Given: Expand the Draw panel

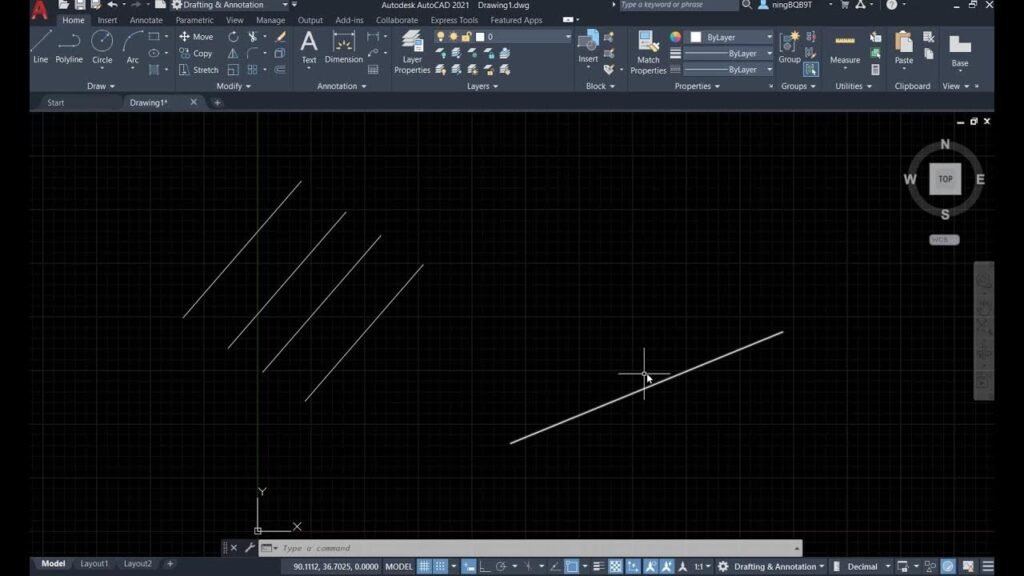Looking at the screenshot, I should 101,86.
